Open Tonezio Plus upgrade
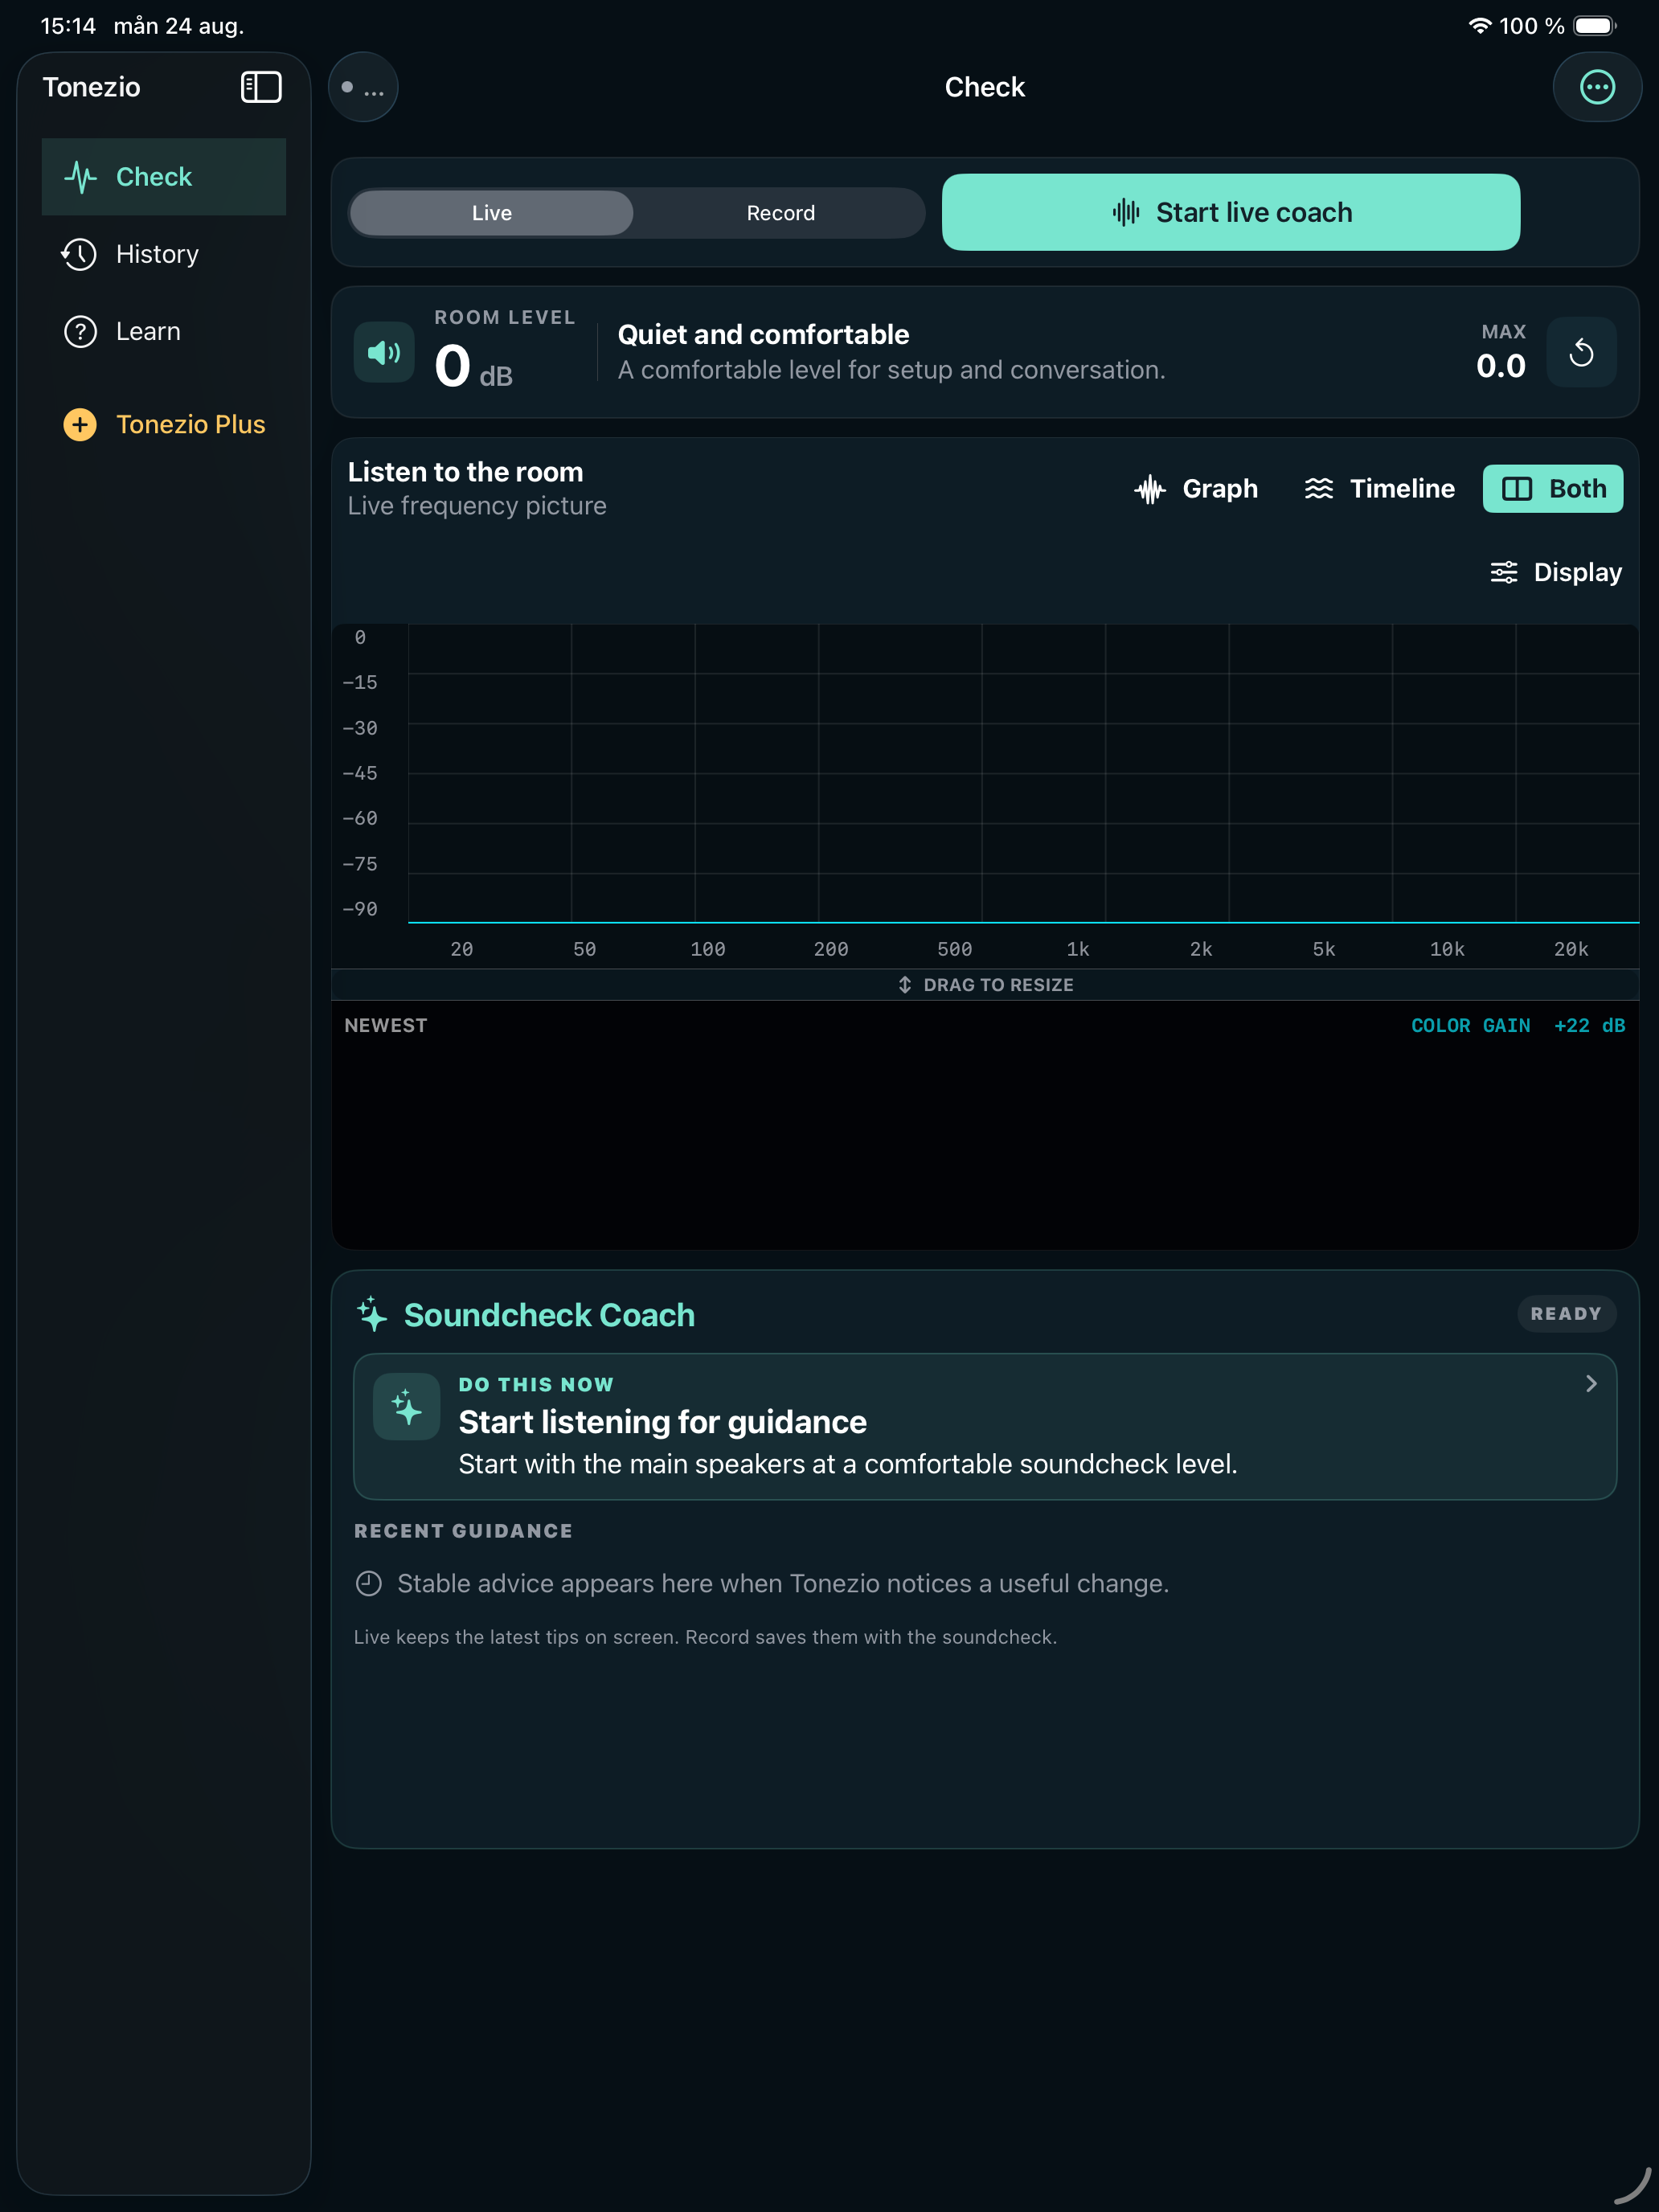 [x=164, y=424]
